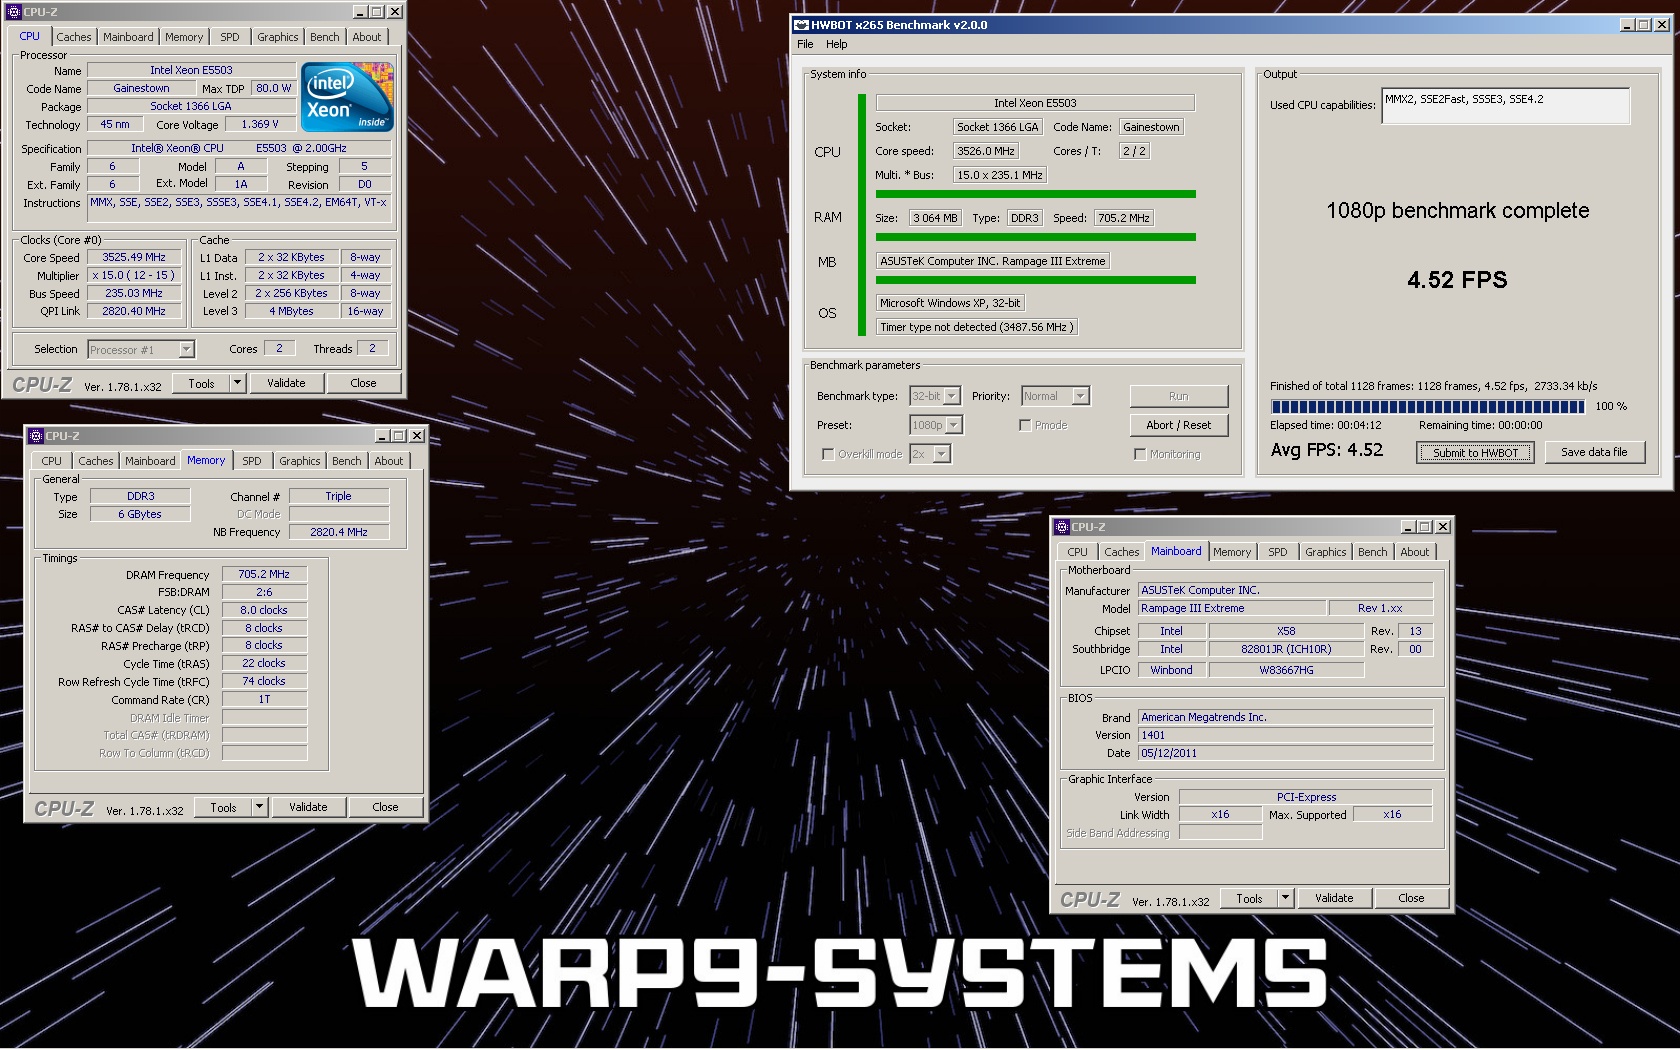This screenshot has width=1680, height=1050.
Task: Click Validate in CPU-Z Memory window
Action: click(308, 807)
